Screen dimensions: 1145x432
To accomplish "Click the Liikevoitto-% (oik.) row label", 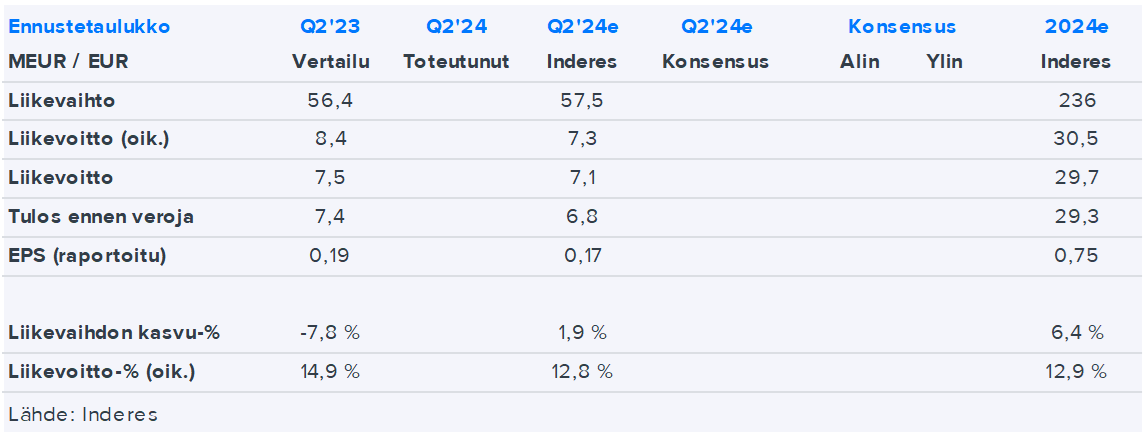I will click(x=101, y=372).
